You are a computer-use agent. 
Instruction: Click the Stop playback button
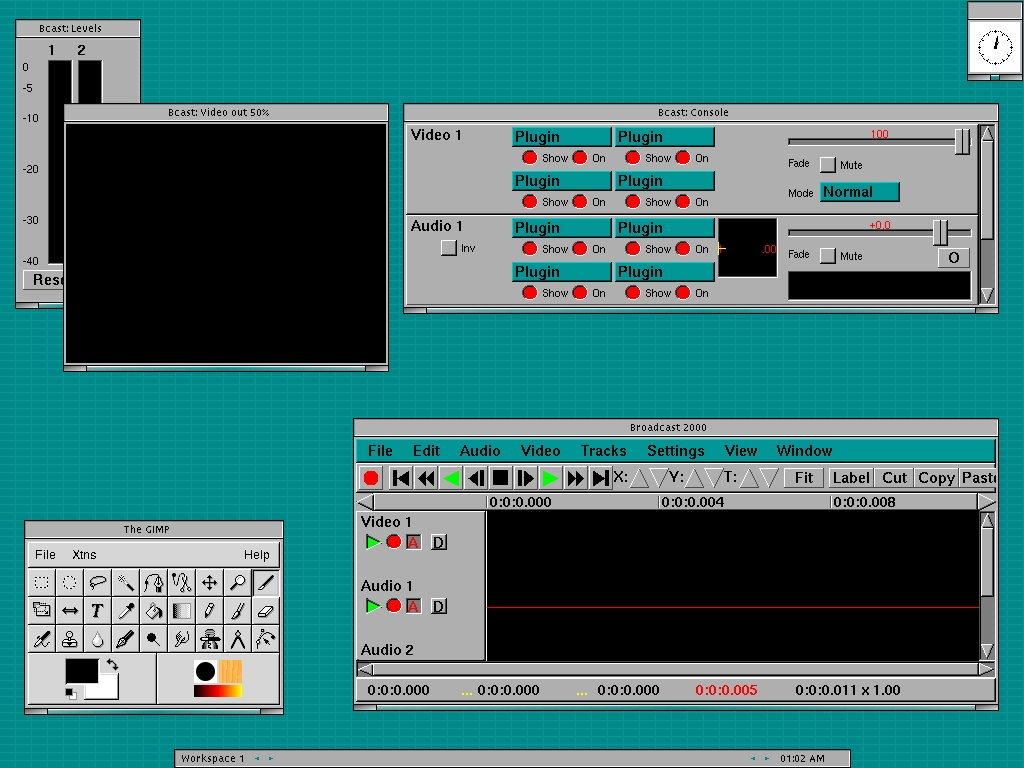coord(501,478)
